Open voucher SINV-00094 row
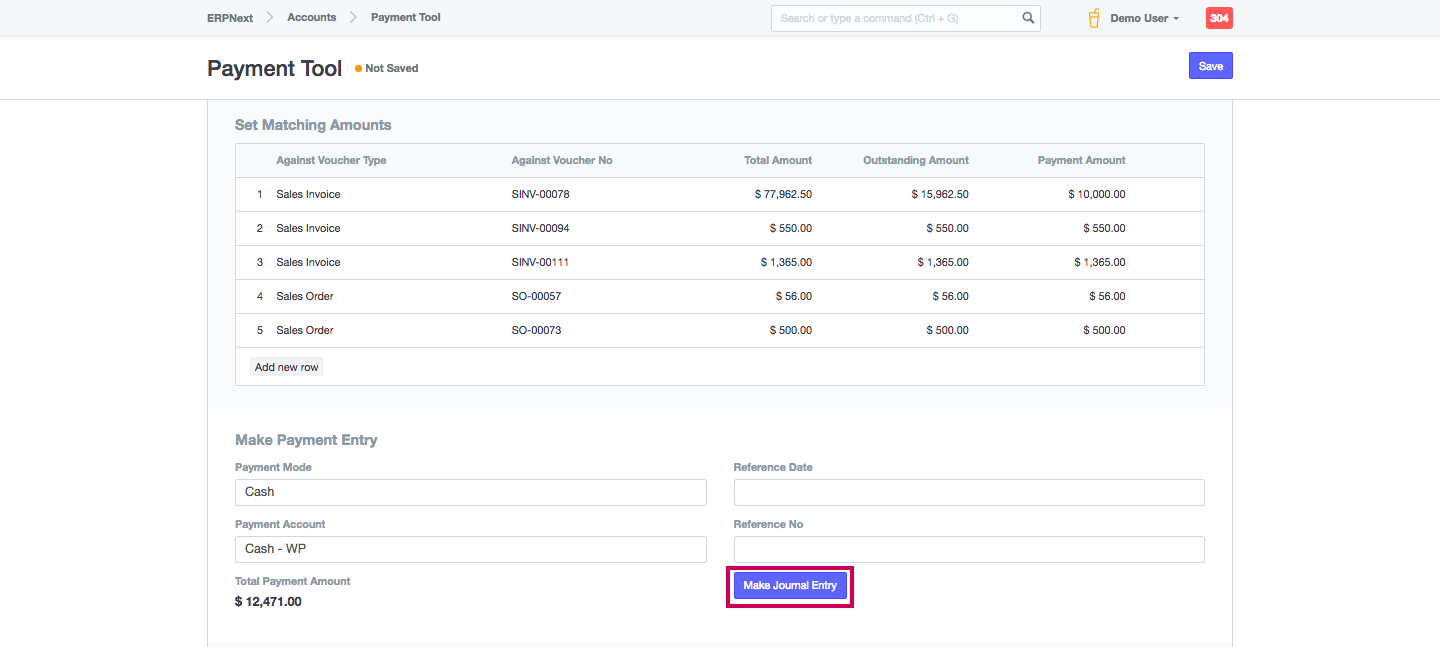1440x647 pixels. [540, 228]
